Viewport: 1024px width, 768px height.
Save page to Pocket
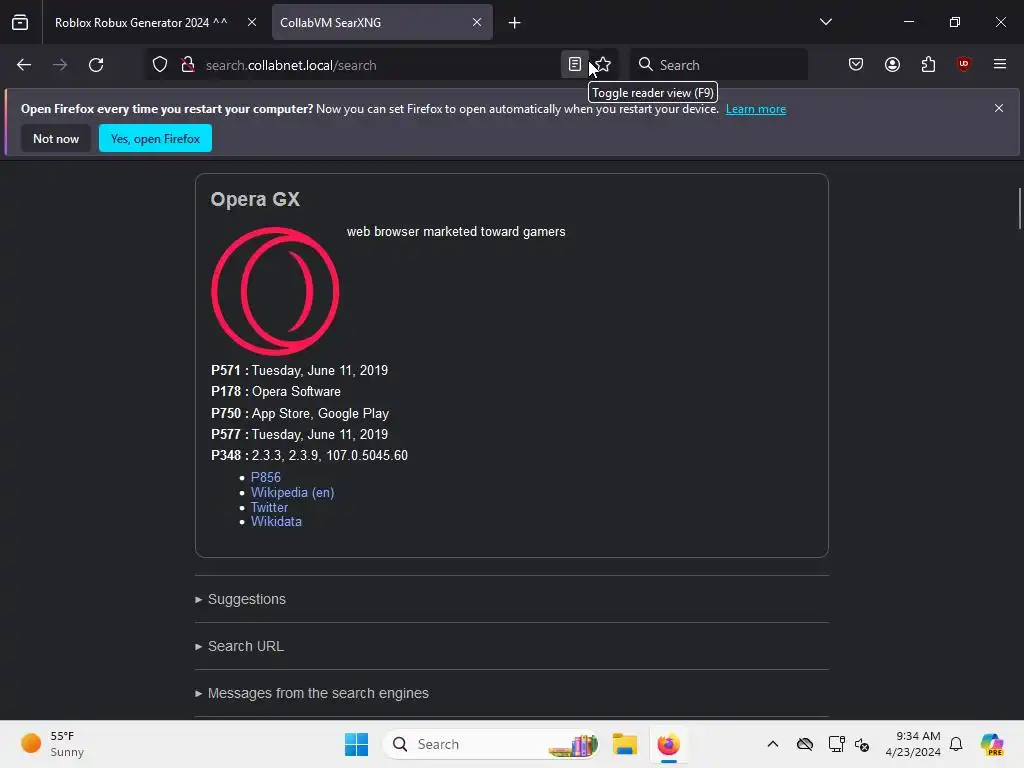[x=856, y=64]
